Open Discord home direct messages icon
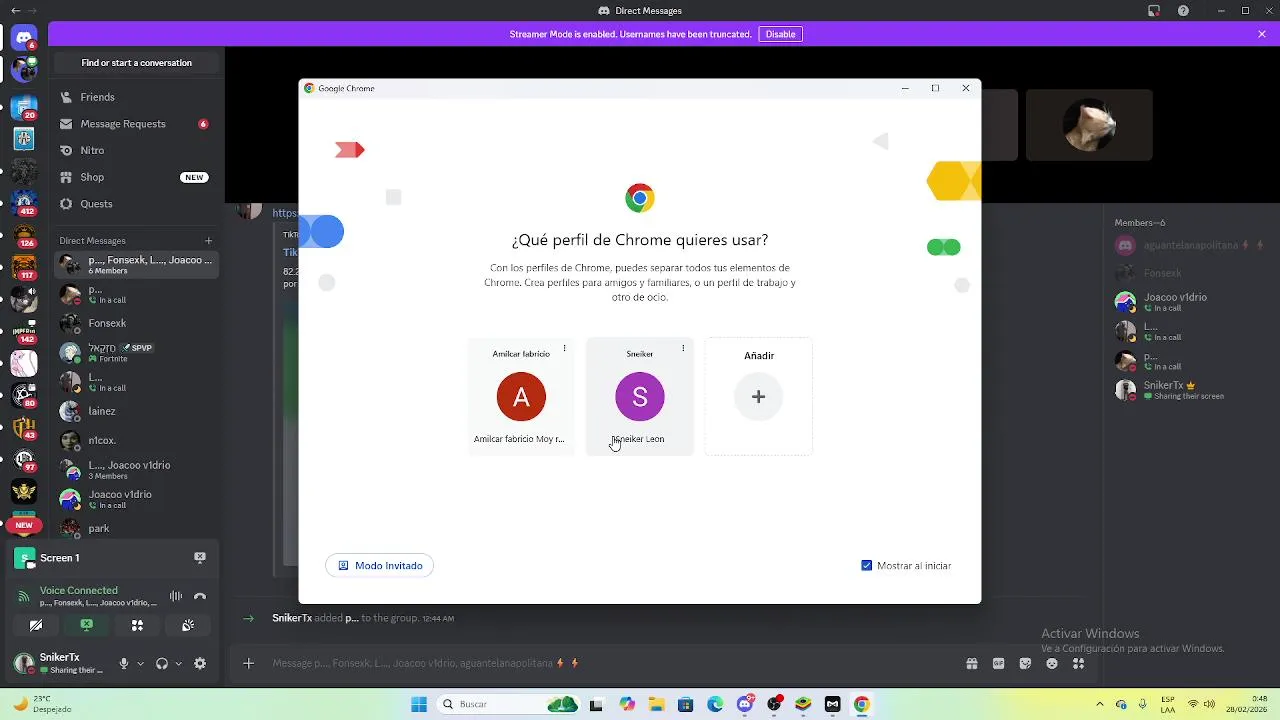This screenshot has width=1280, height=720. pyautogui.click(x=24, y=38)
